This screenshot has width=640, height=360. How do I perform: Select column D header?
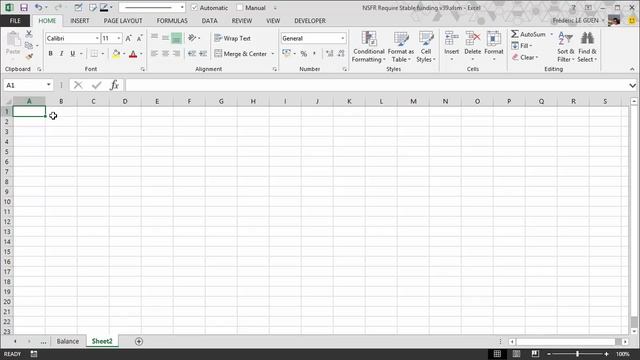click(x=125, y=101)
